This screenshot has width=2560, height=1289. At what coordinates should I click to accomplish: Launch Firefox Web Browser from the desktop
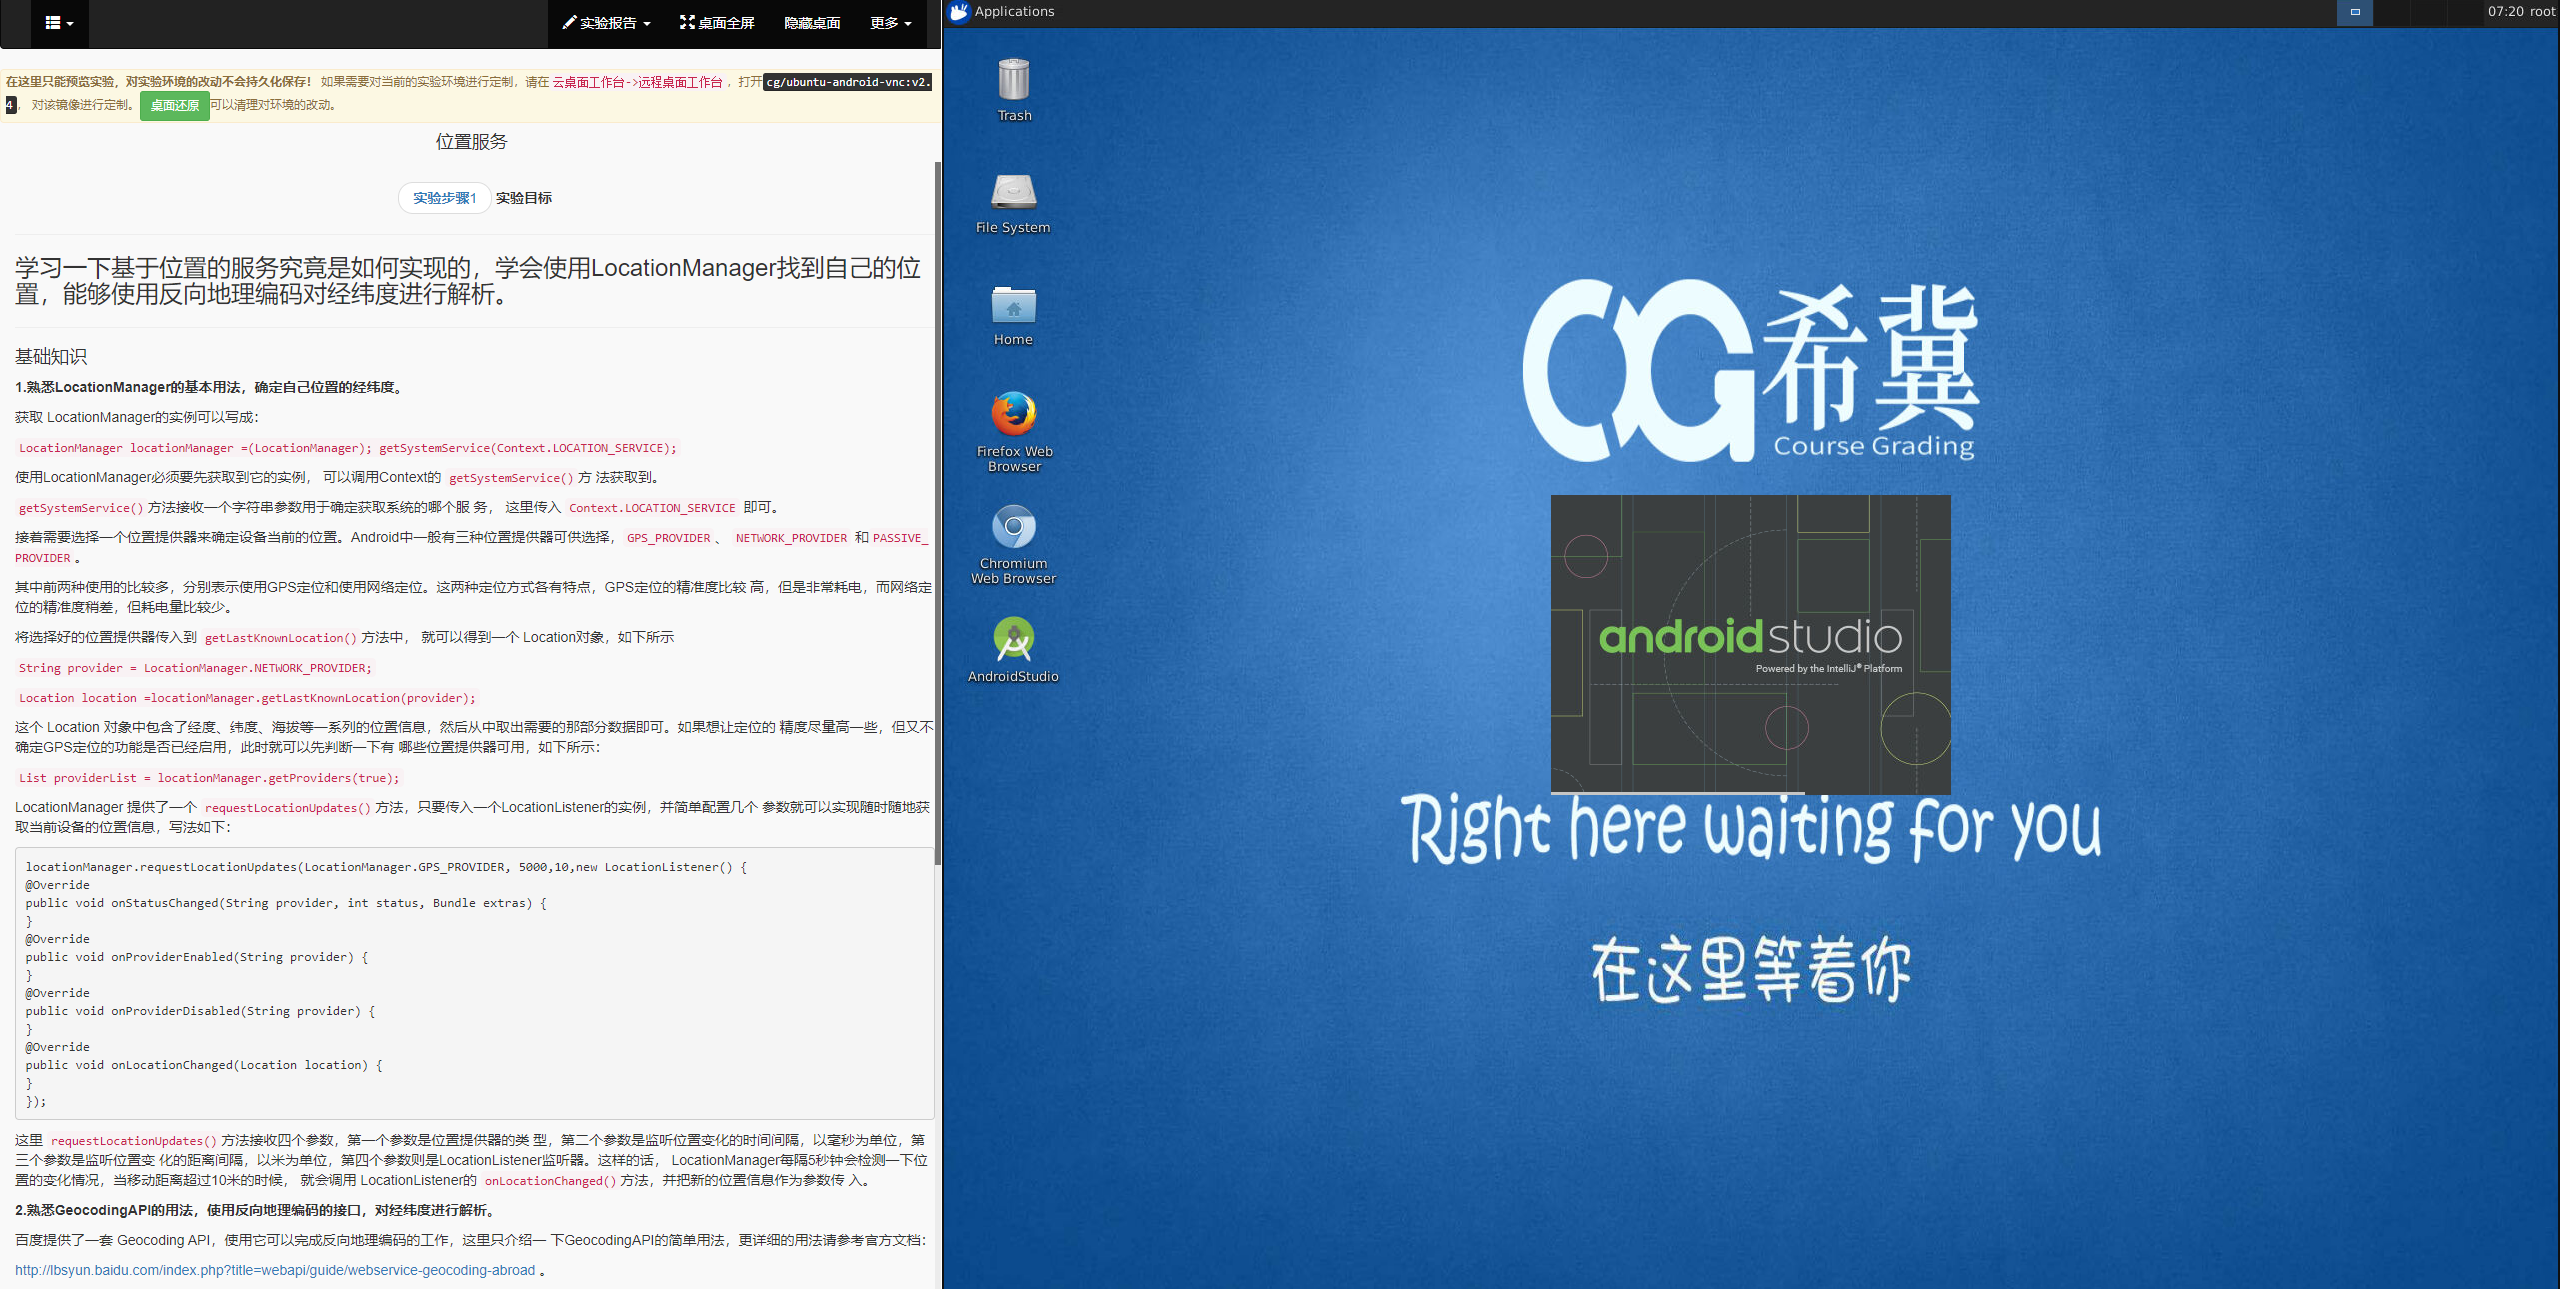[1014, 430]
